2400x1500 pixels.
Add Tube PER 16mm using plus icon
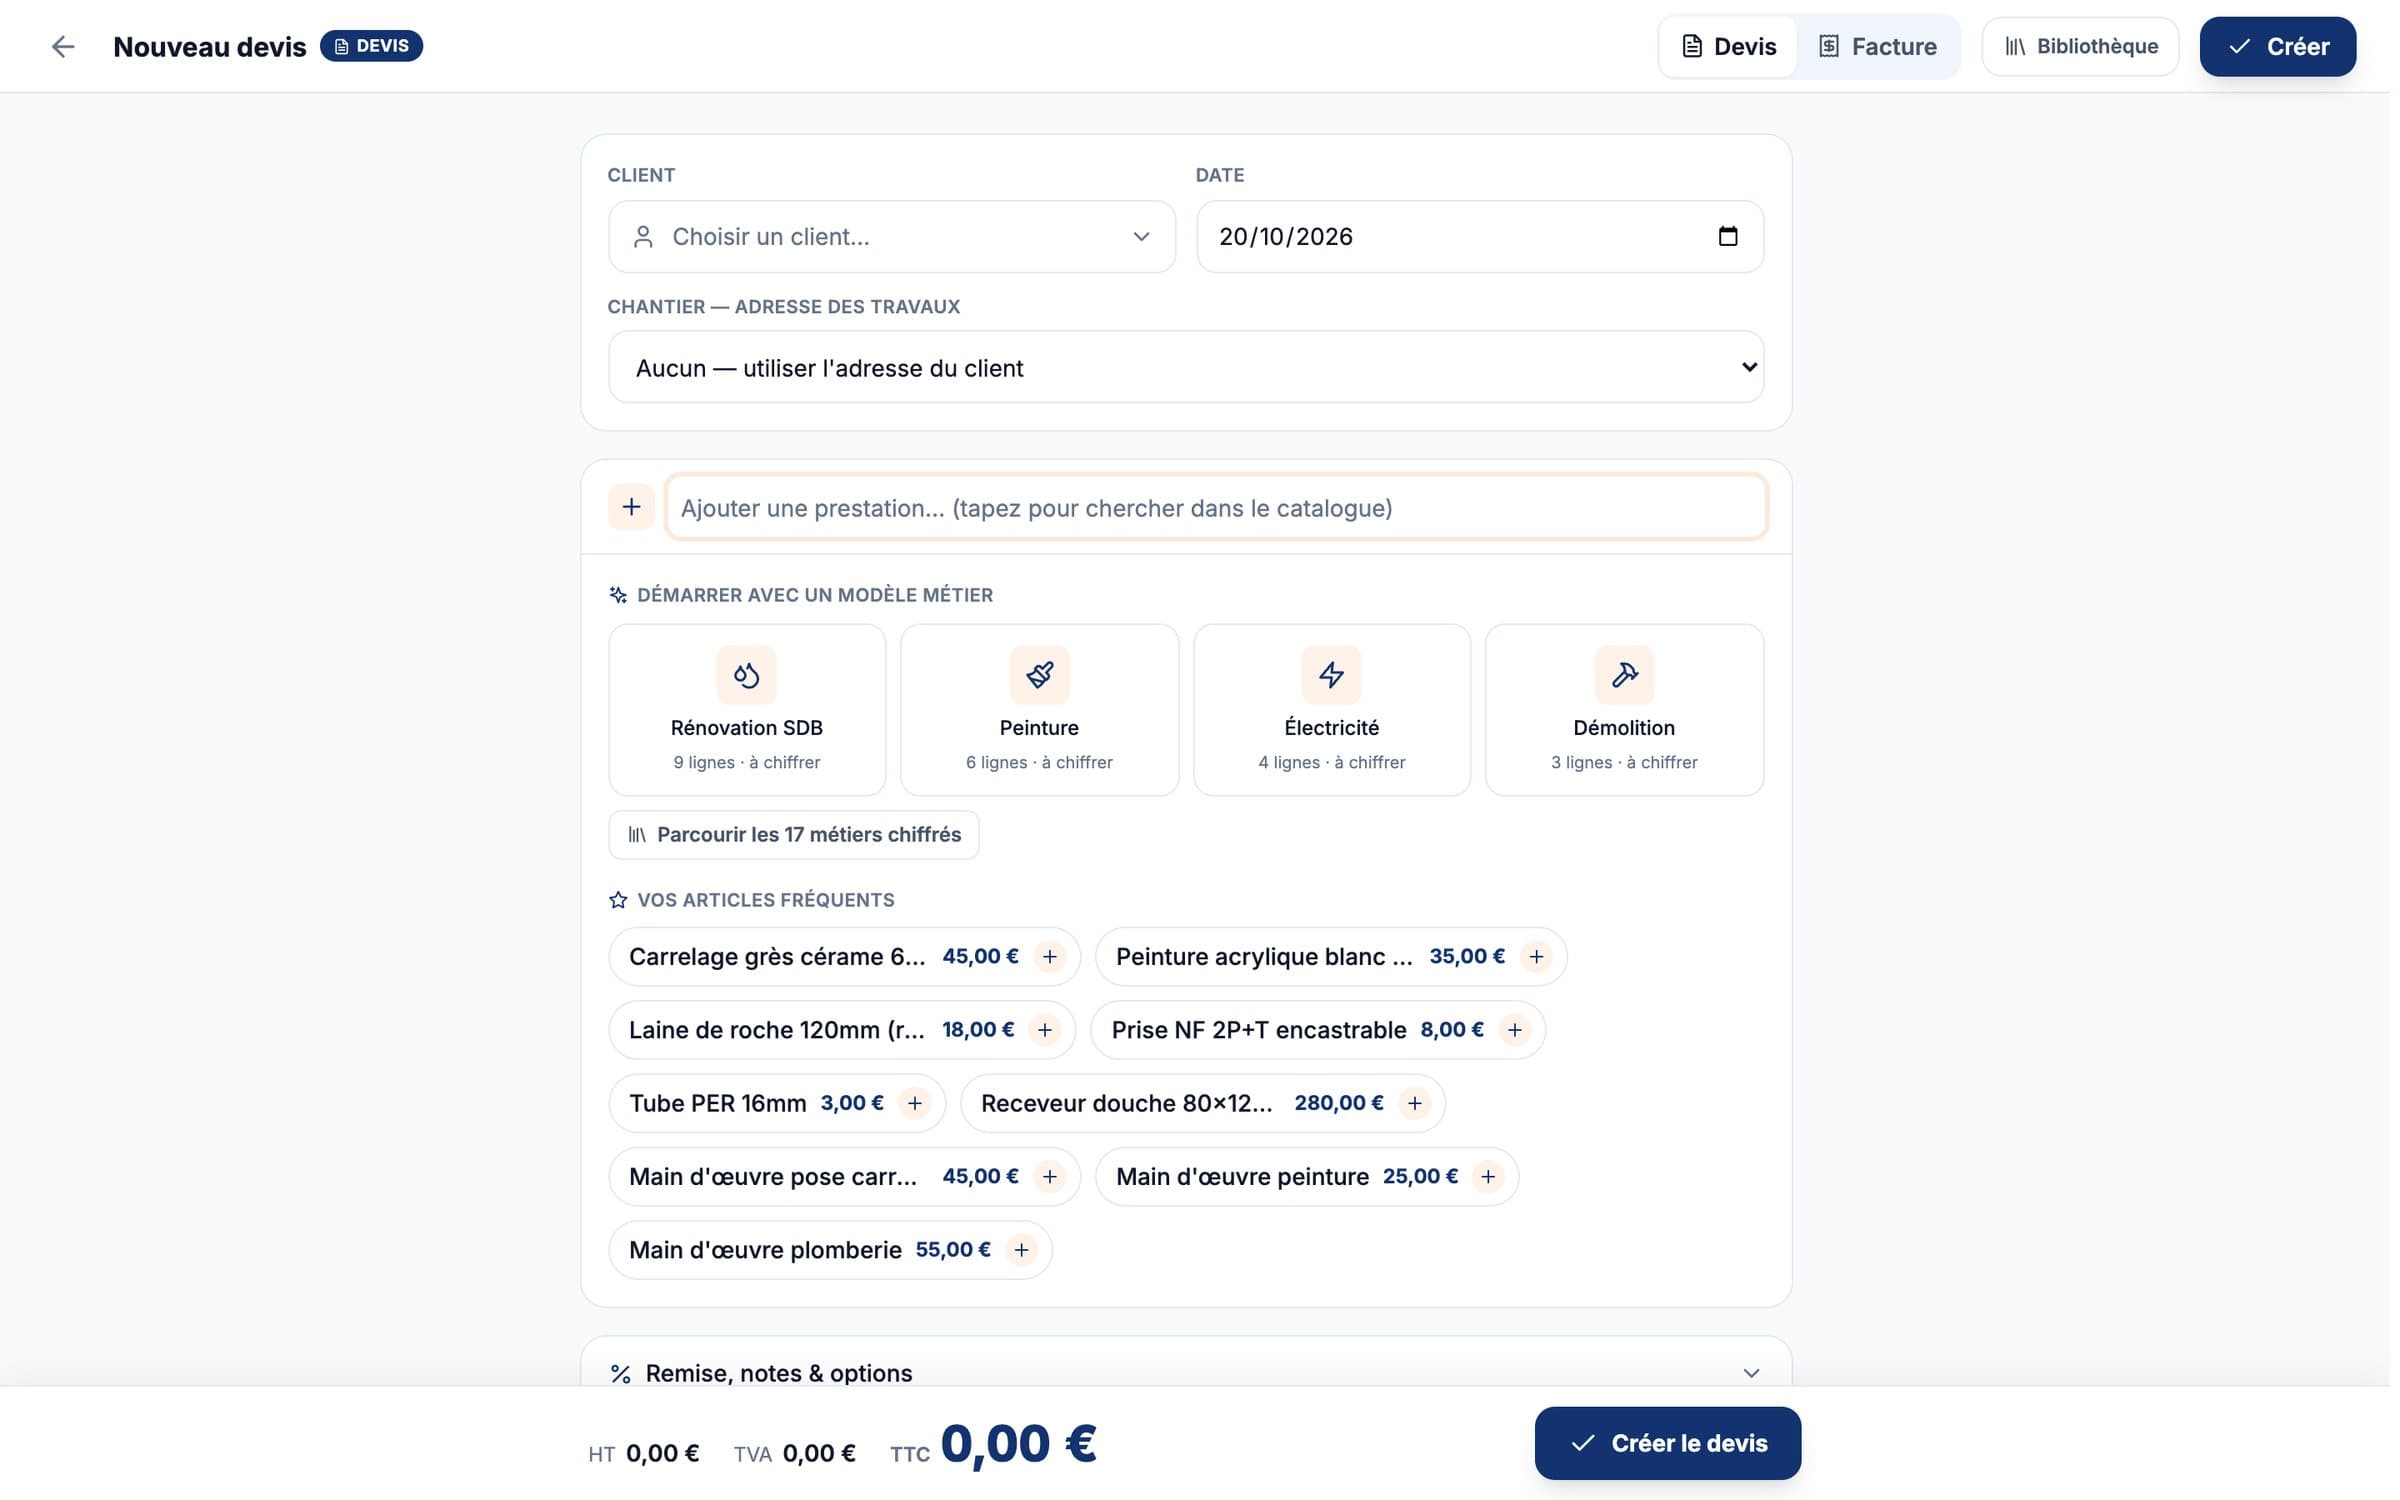point(914,1103)
